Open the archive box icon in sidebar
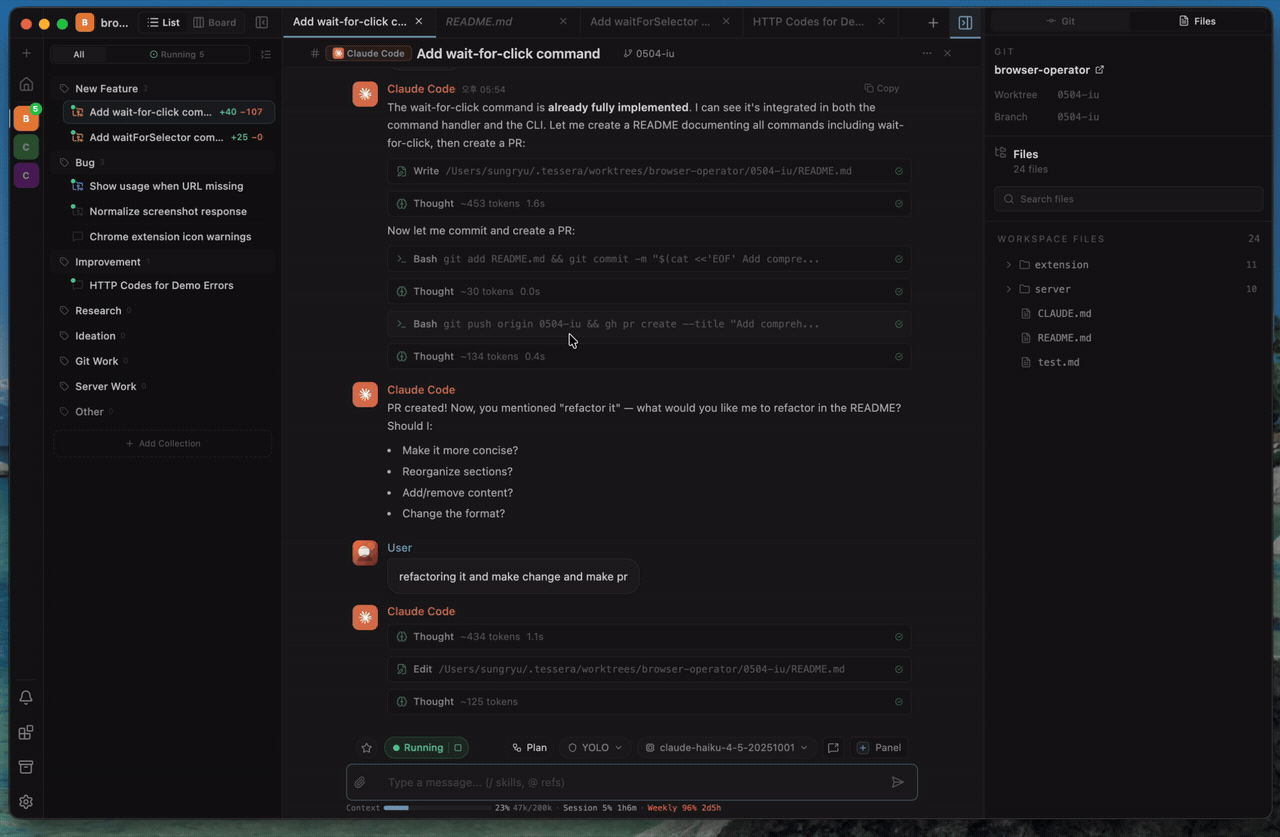The width and height of the screenshot is (1280, 837). pyautogui.click(x=26, y=767)
